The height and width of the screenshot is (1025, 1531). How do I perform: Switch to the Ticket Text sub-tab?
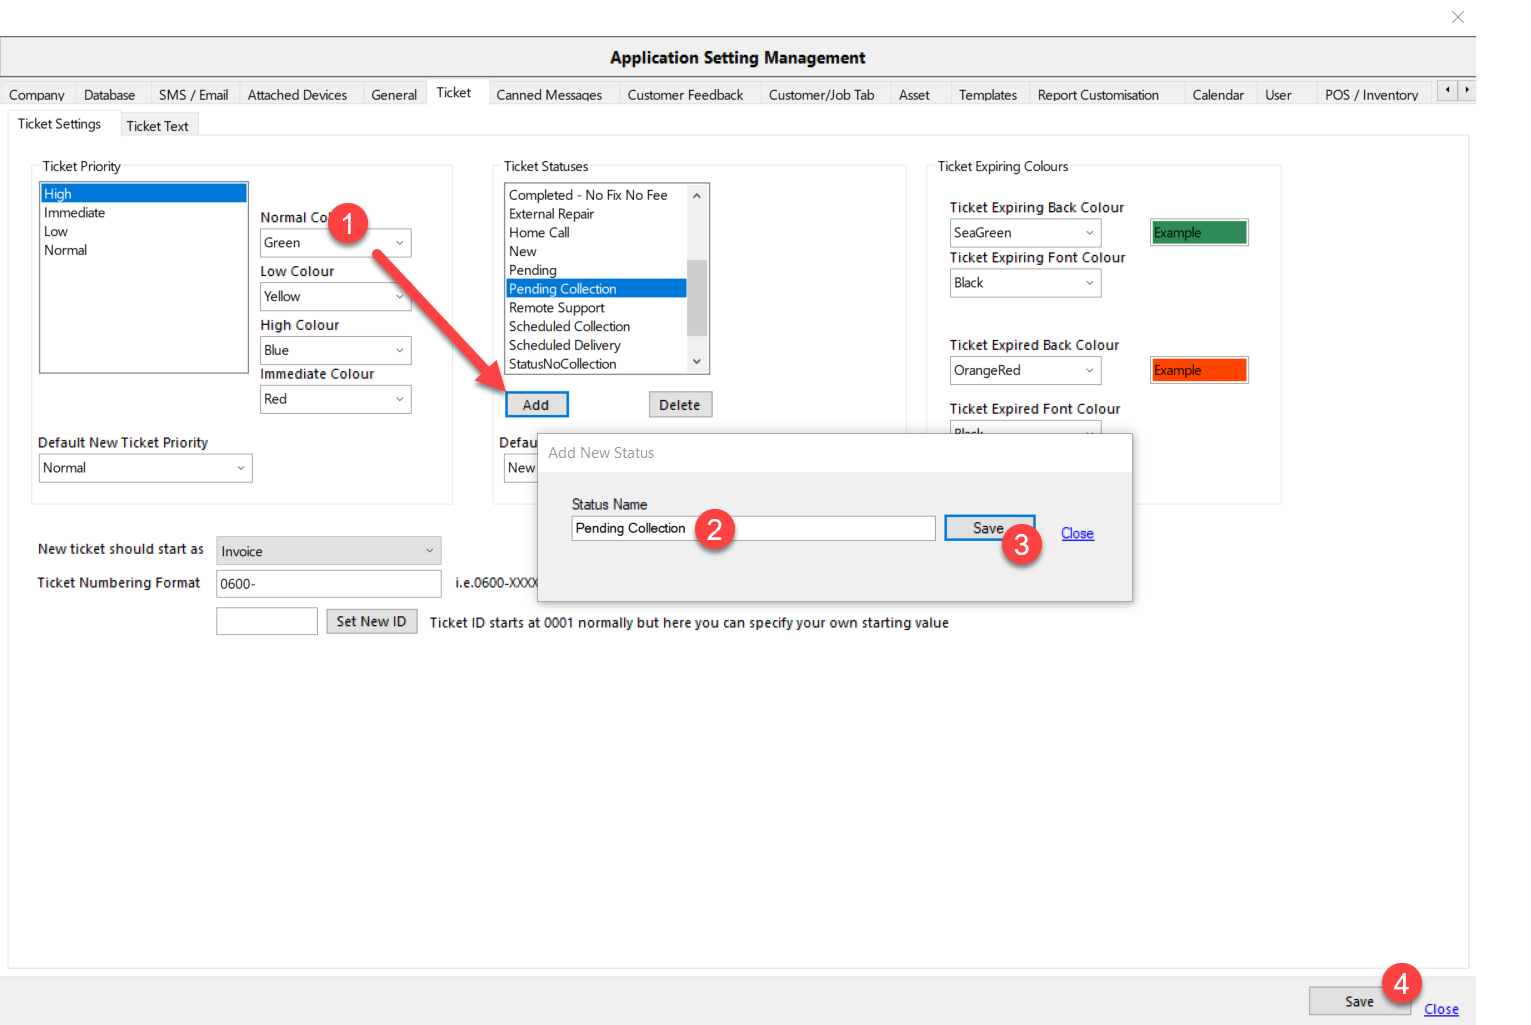point(157,126)
